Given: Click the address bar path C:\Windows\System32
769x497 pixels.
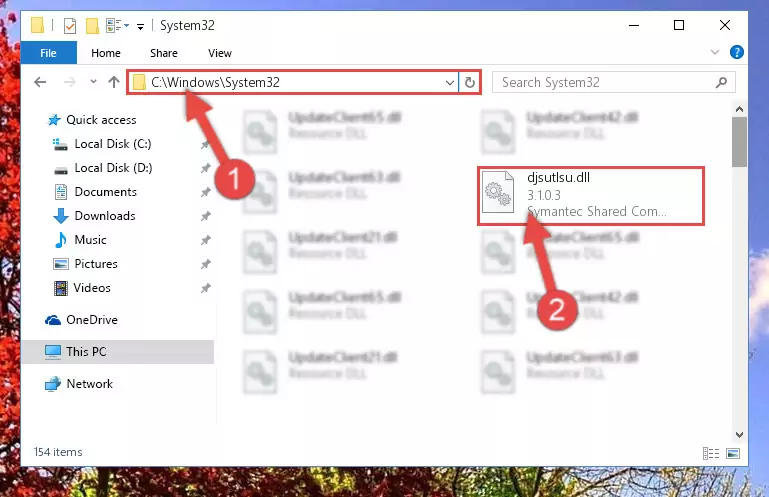Looking at the screenshot, I should coord(215,82).
